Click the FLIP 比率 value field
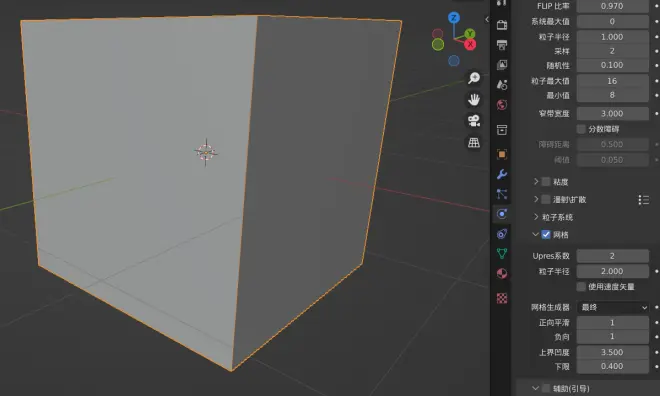Image resolution: width=660 pixels, height=396 pixels. 612,6
